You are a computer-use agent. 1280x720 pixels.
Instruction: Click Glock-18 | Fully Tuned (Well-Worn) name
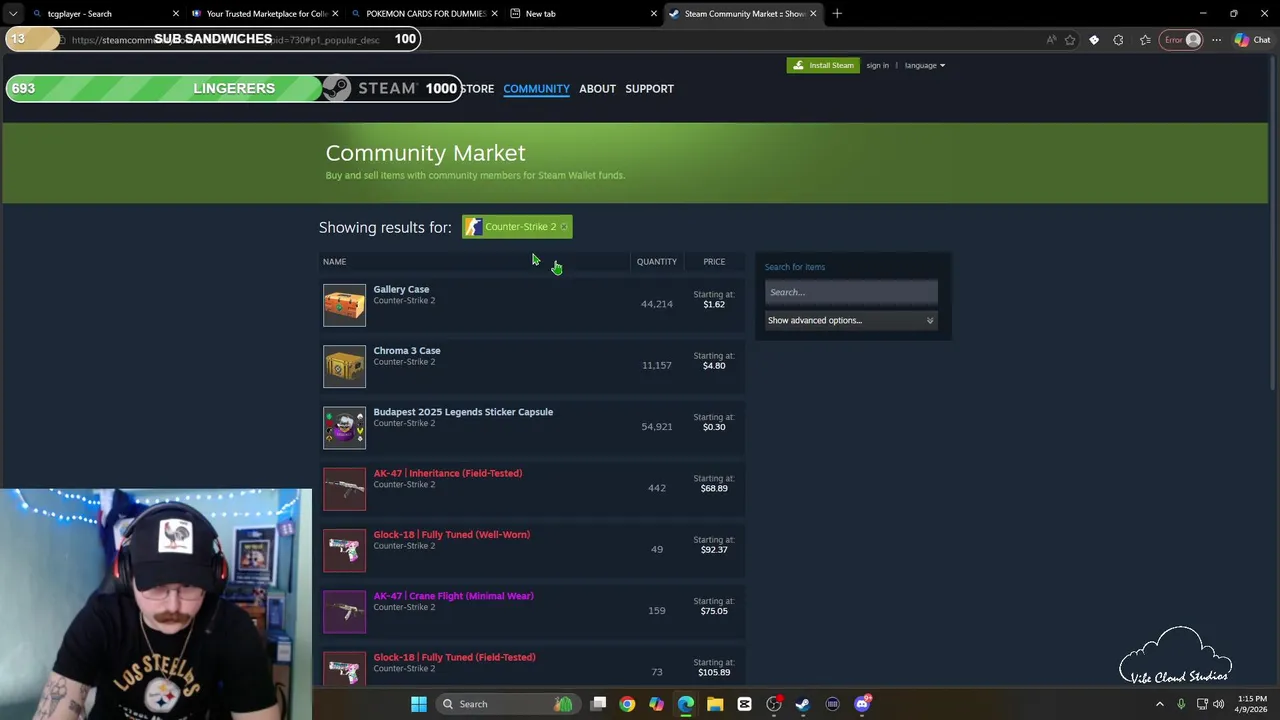coord(452,535)
